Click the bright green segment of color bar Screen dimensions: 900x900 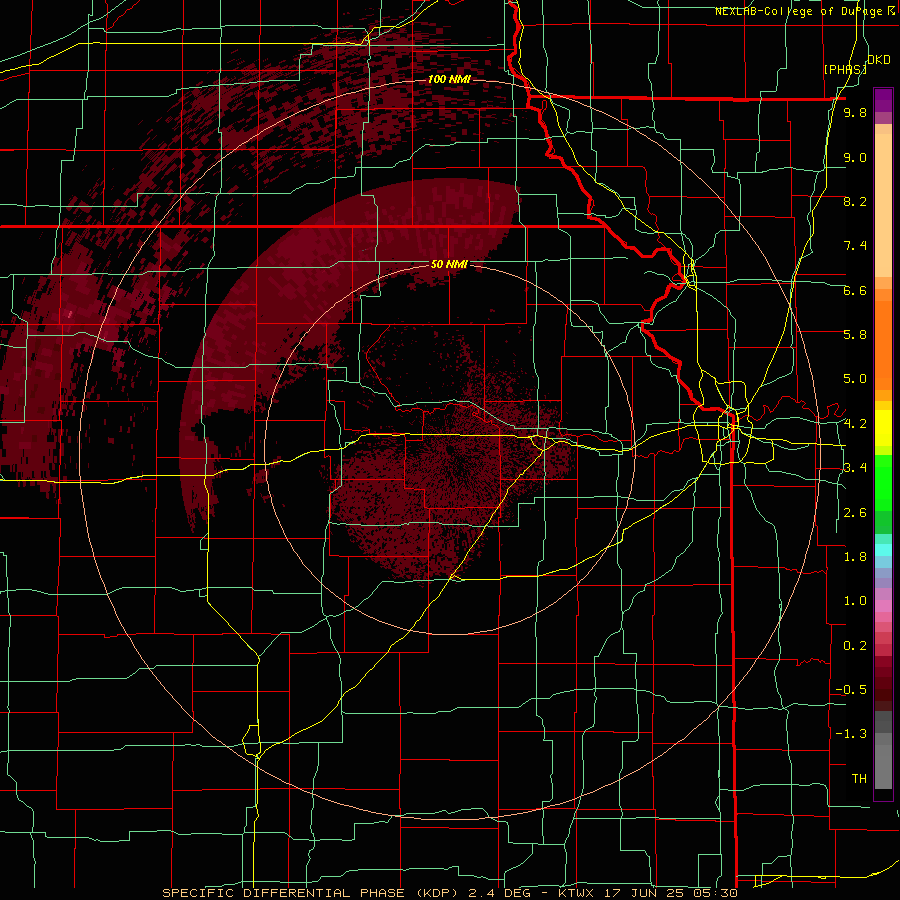883,483
